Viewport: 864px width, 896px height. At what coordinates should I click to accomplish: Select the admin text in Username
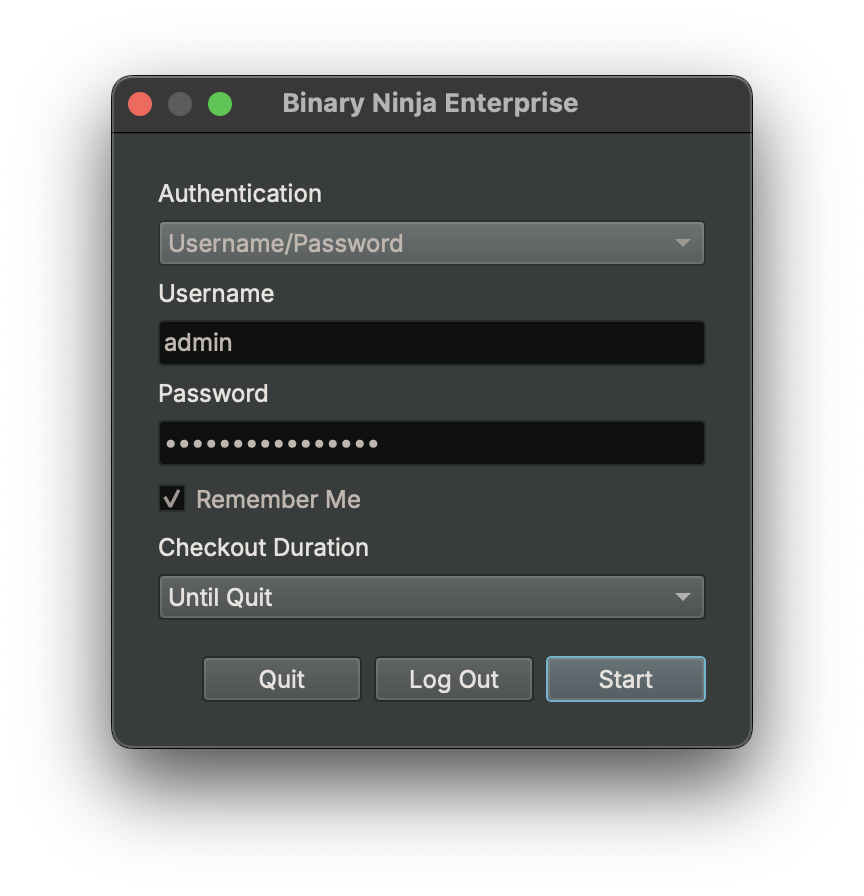[x=197, y=342]
